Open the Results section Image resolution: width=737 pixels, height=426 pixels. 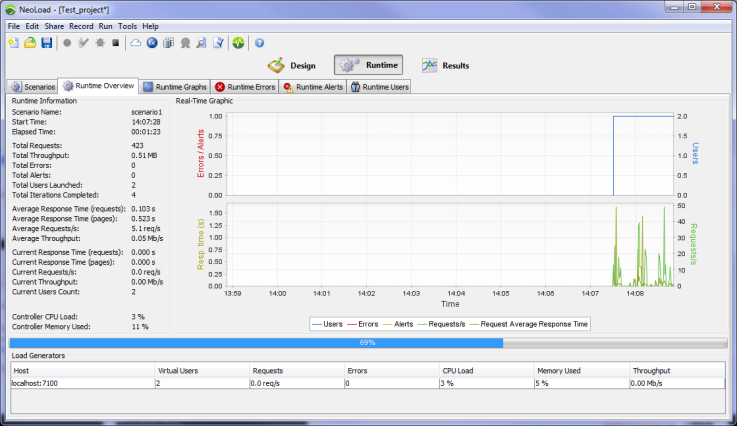pyautogui.click(x=445, y=66)
